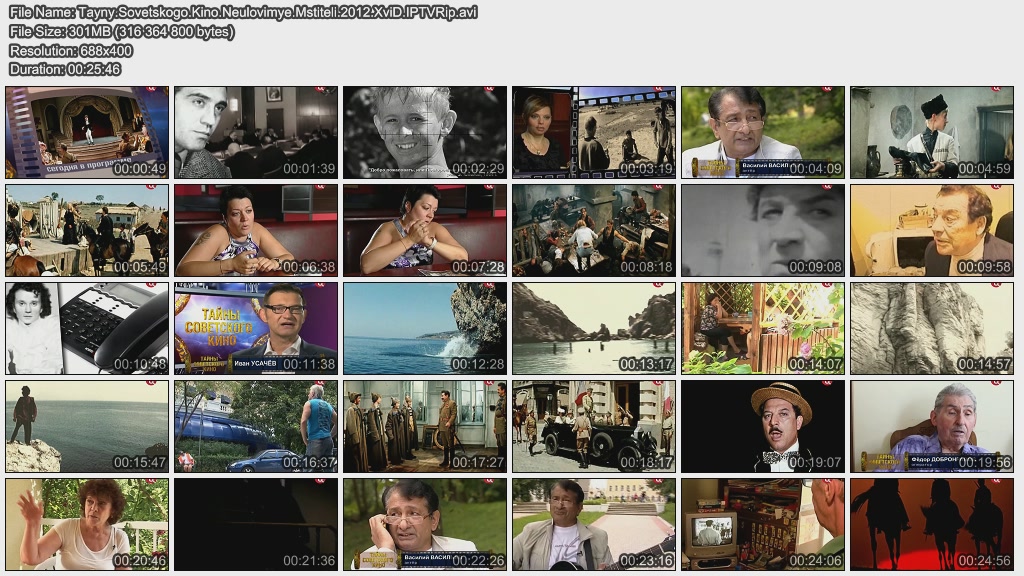Select the rocky bay frame 00:13:17

click(x=594, y=328)
